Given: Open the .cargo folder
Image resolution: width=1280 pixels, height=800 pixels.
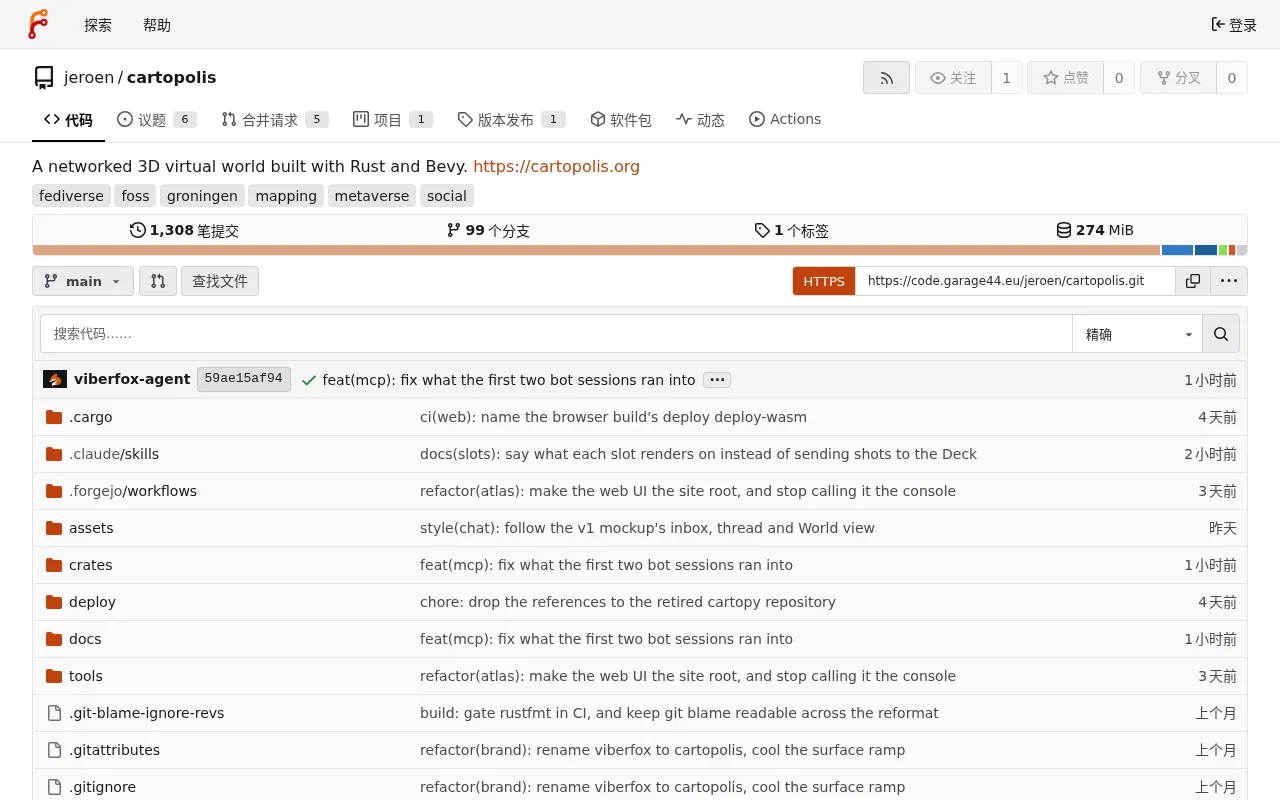Looking at the screenshot, I should (x=90, y=417).
